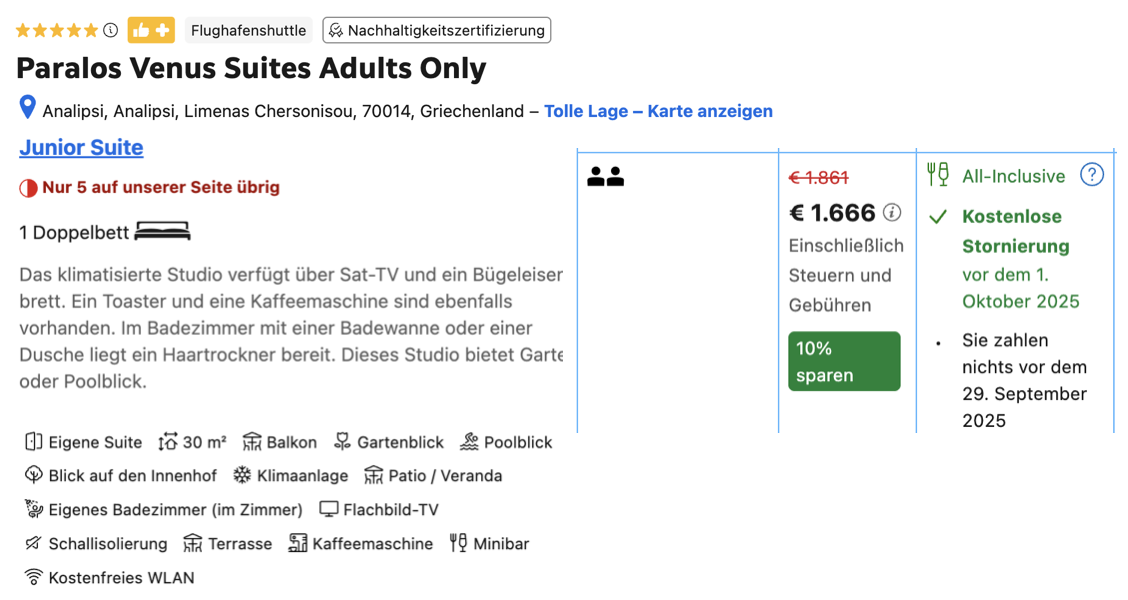Click the Kostenfreies WLAN wifi icon
This screenshot has height=600, width=1128.
(33, 577)
